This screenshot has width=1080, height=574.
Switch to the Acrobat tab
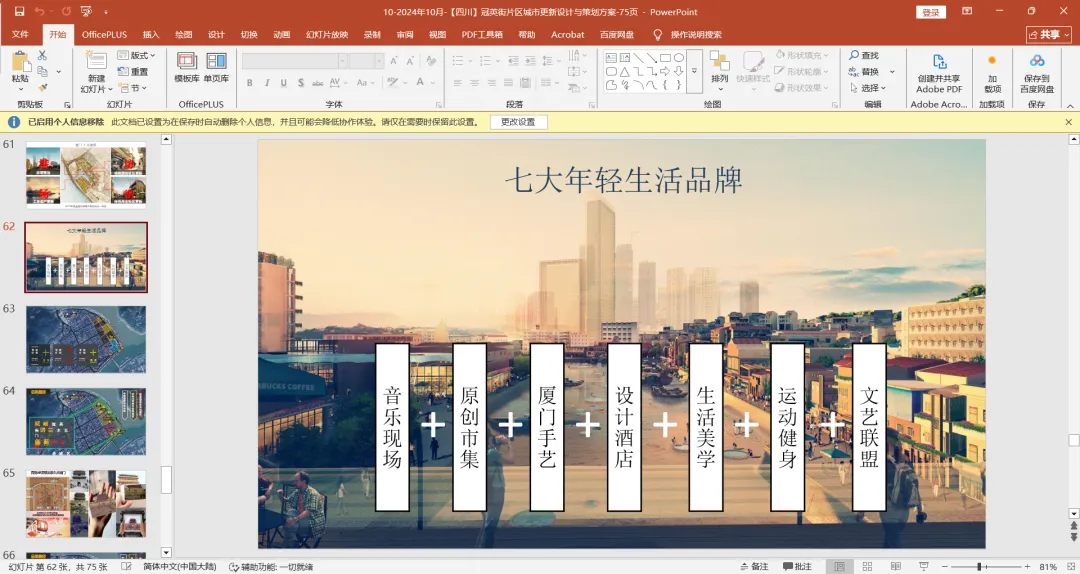[568, 34]
